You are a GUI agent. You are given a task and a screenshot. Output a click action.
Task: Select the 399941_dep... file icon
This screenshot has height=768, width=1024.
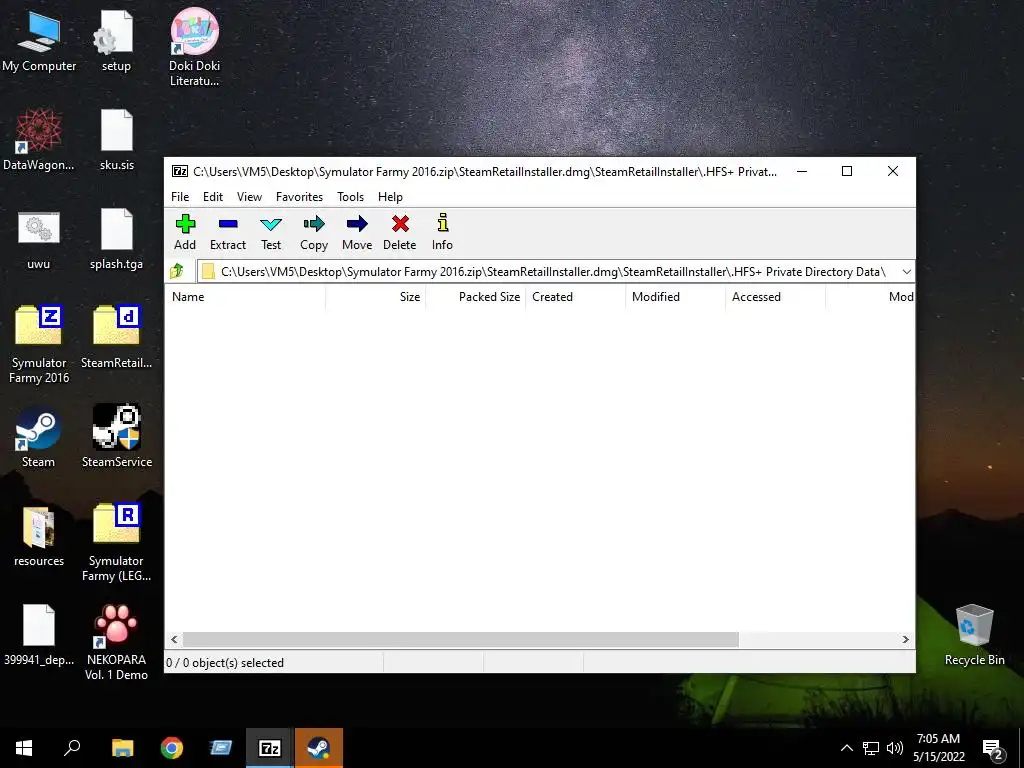[x=39, y=635]
